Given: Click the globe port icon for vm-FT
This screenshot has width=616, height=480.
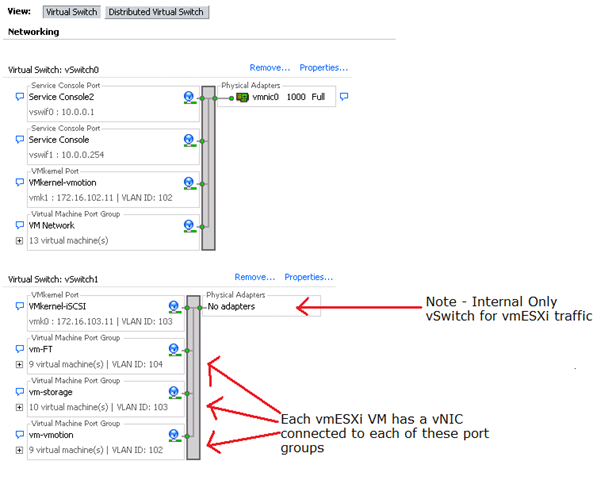Looking at the screenshot, I should click(175, 350).
